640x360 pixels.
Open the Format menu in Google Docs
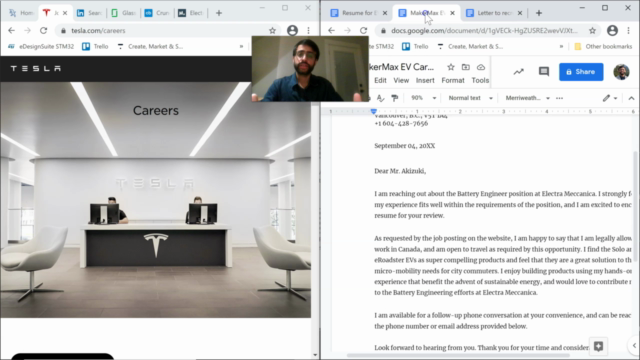point(453,80)
